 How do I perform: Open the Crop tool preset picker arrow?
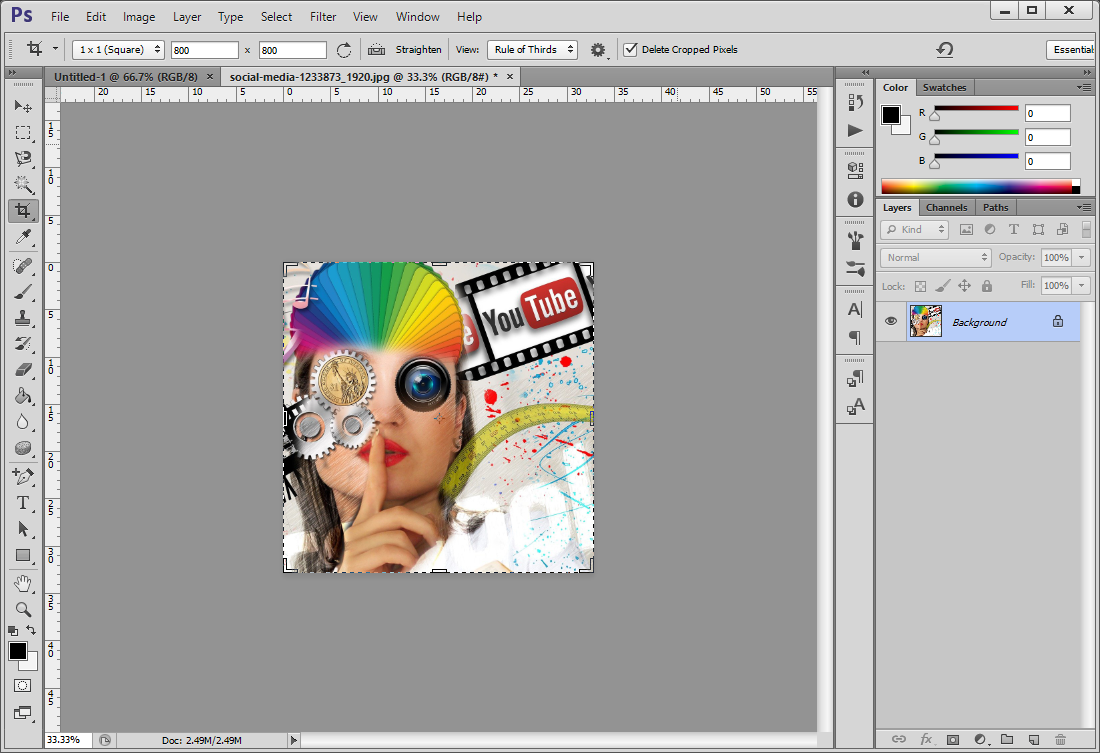point(55,49)
